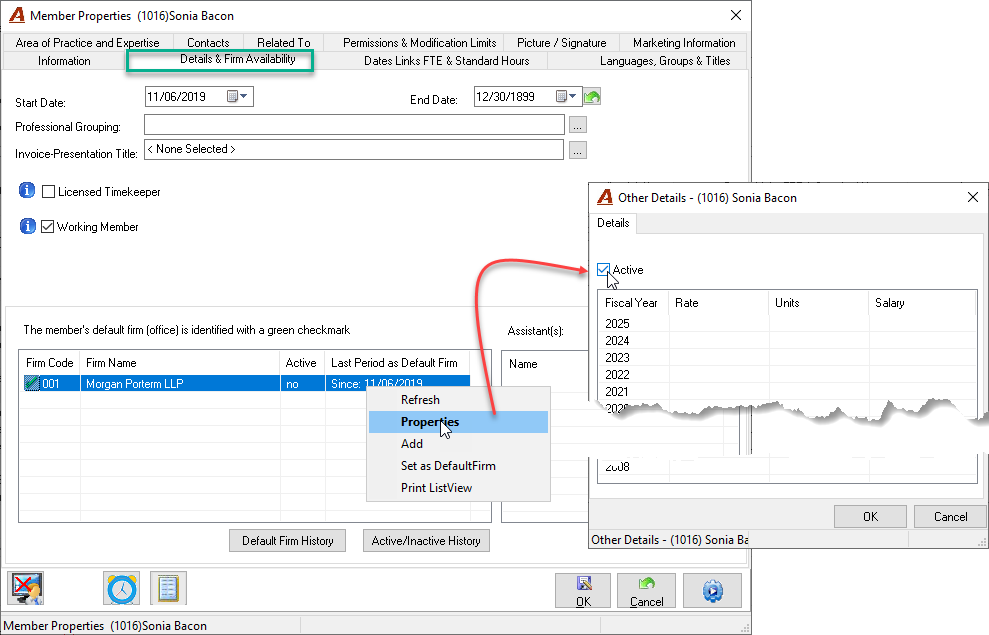
Task: Open the End Date calendar dropdown
Action: [x=566, y=96]
